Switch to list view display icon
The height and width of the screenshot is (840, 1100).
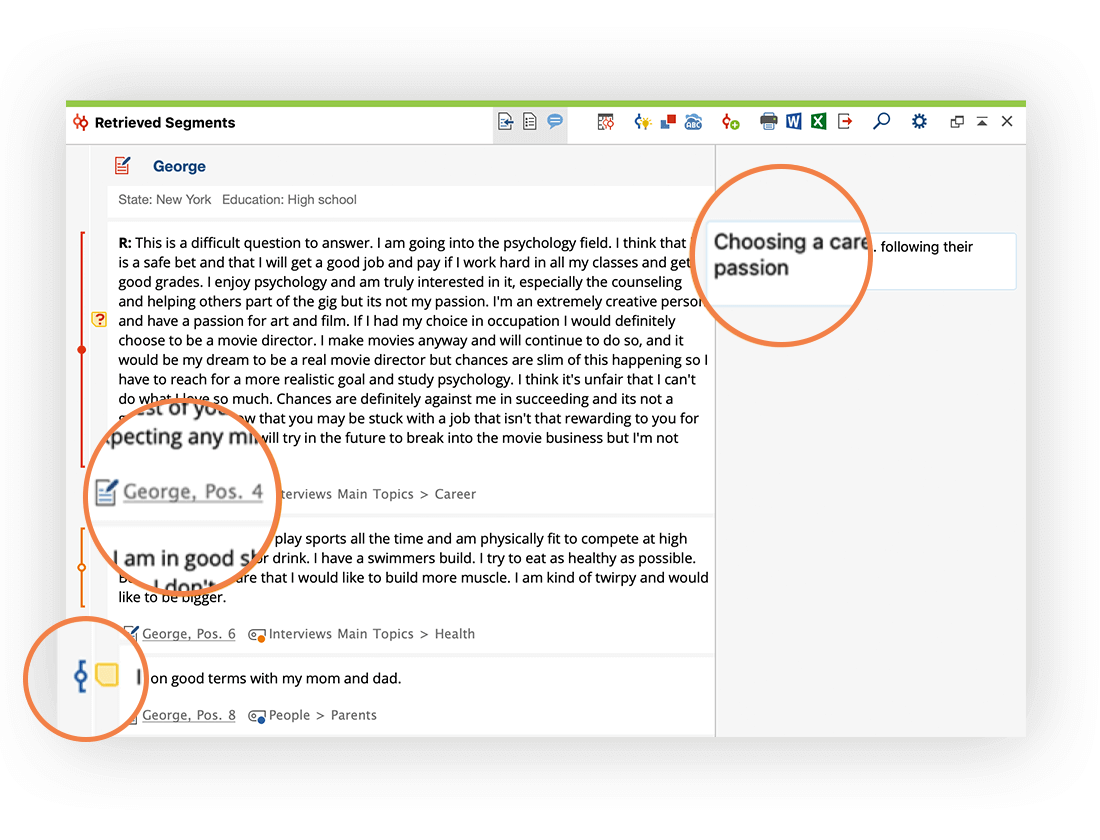coord(530,122)
